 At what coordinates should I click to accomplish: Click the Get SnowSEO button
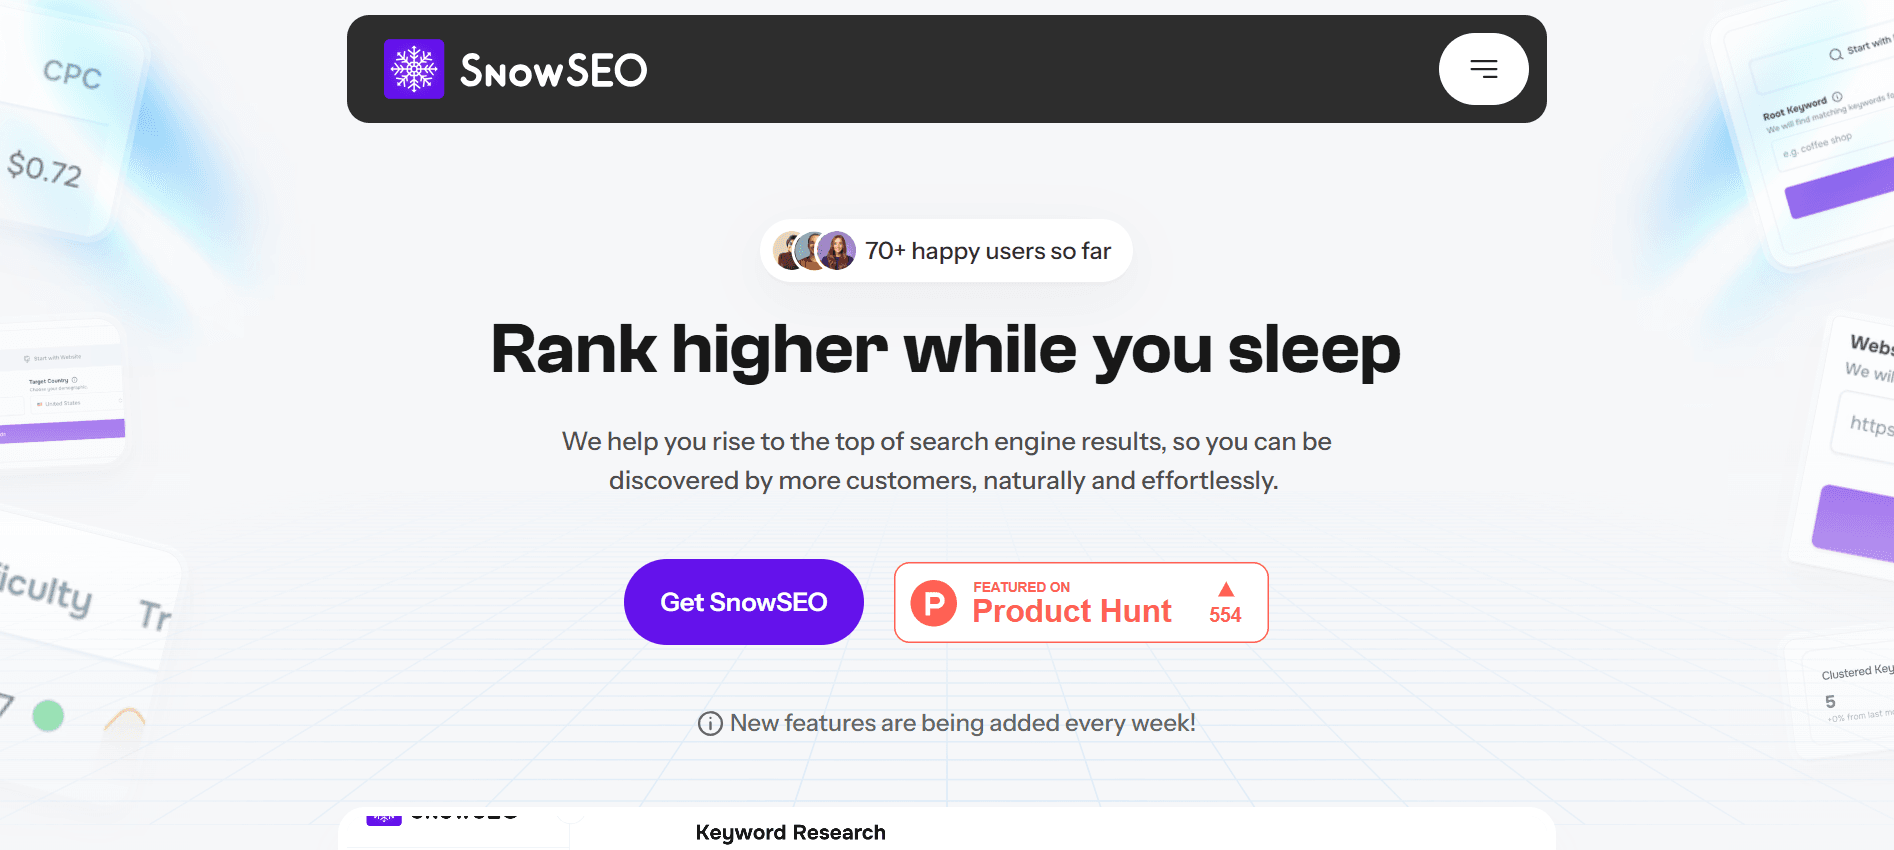click(x=743, y=602)
